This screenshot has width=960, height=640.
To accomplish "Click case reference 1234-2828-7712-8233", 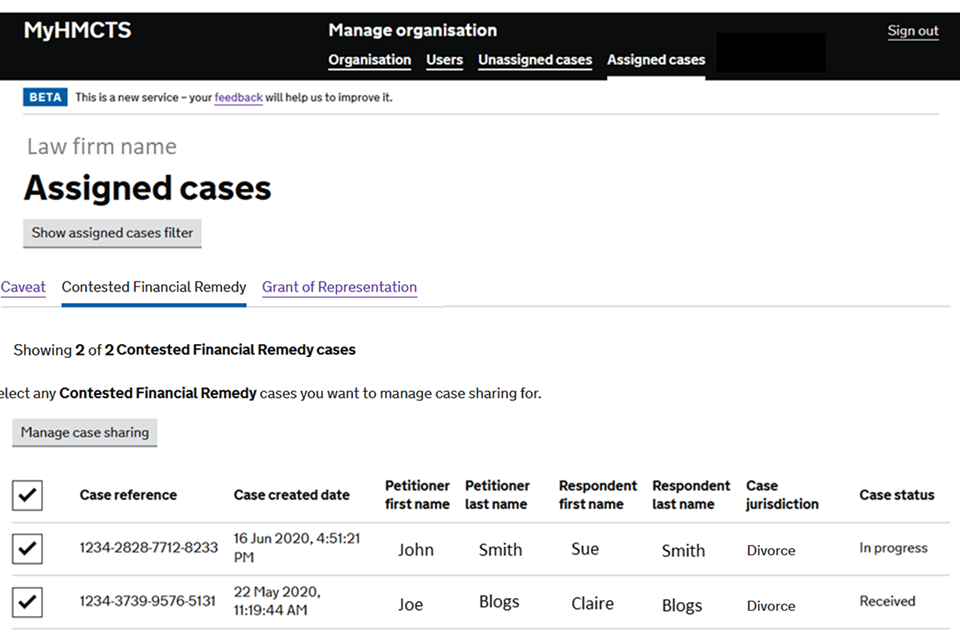I will point(148,548).
